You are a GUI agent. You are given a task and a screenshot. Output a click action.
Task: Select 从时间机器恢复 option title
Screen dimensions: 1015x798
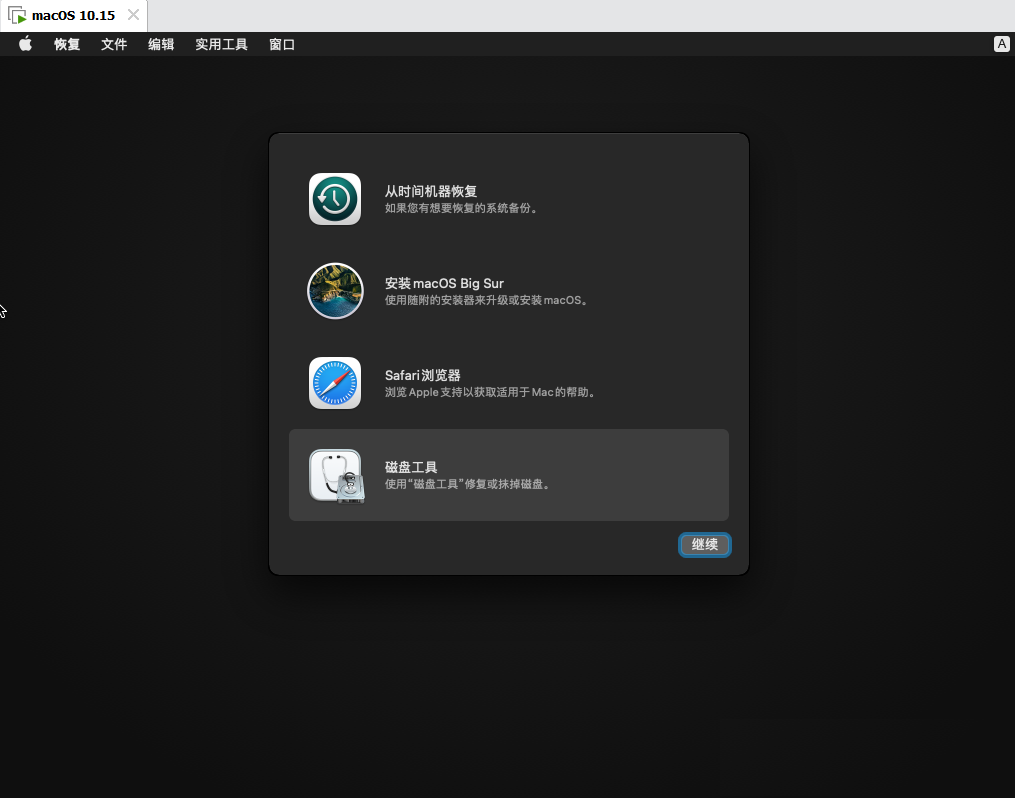tap(431, 191)
